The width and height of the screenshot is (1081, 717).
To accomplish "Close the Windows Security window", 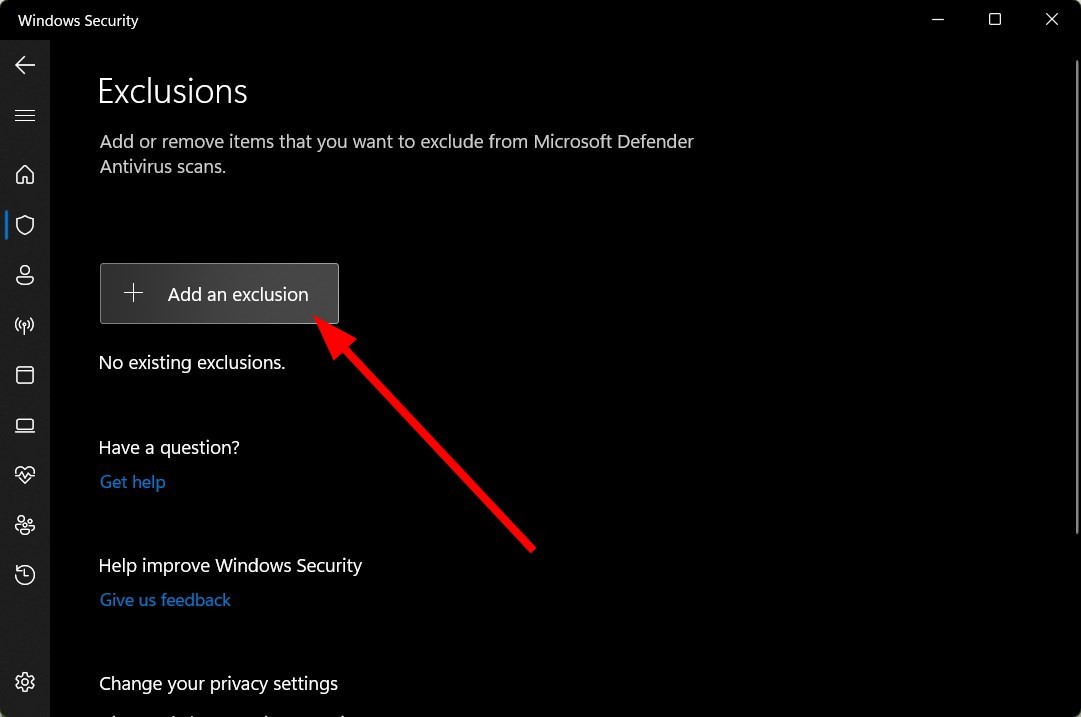I will (x=1051, y=19).
